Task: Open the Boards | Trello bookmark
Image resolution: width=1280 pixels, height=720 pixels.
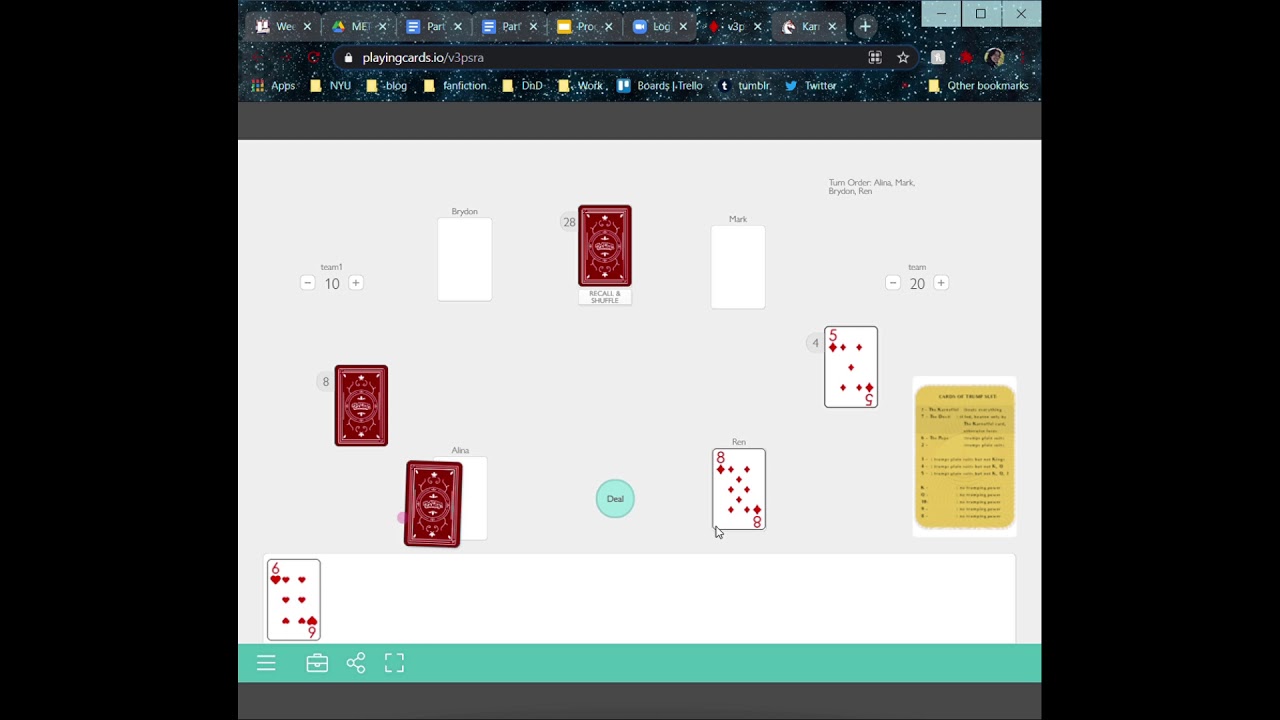Action: coord(659,86)
